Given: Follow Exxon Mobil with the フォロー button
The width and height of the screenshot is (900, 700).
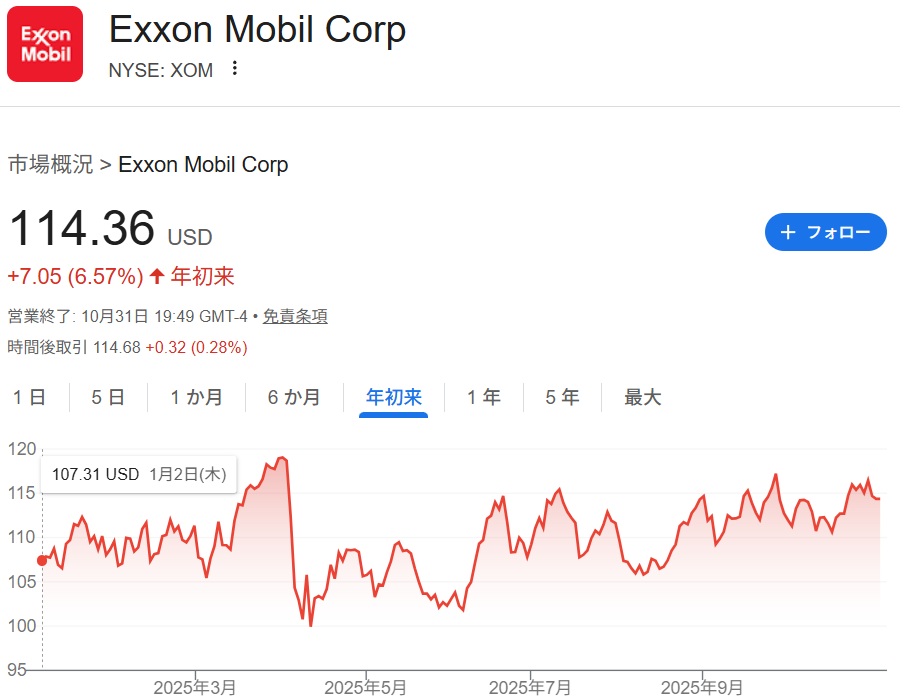Looking at the screenshot, I should tap(825, 232).
